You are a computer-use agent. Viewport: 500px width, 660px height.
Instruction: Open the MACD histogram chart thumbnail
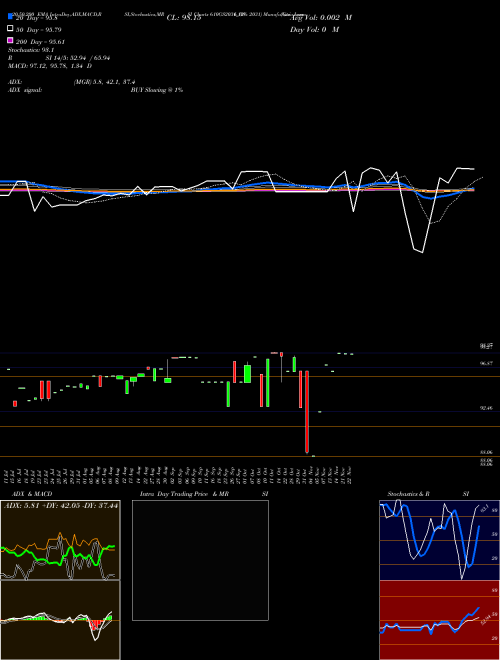tap(60, 620)
